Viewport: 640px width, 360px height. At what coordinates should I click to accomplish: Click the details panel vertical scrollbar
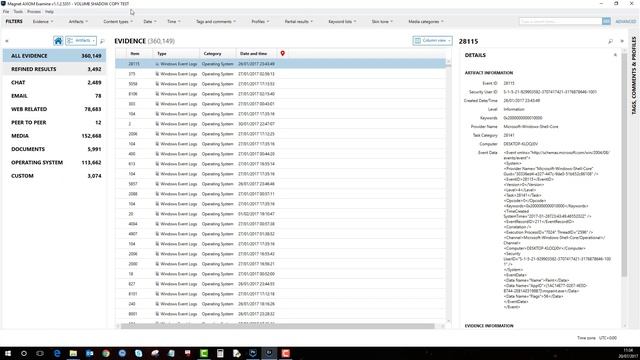coord(624,164)
